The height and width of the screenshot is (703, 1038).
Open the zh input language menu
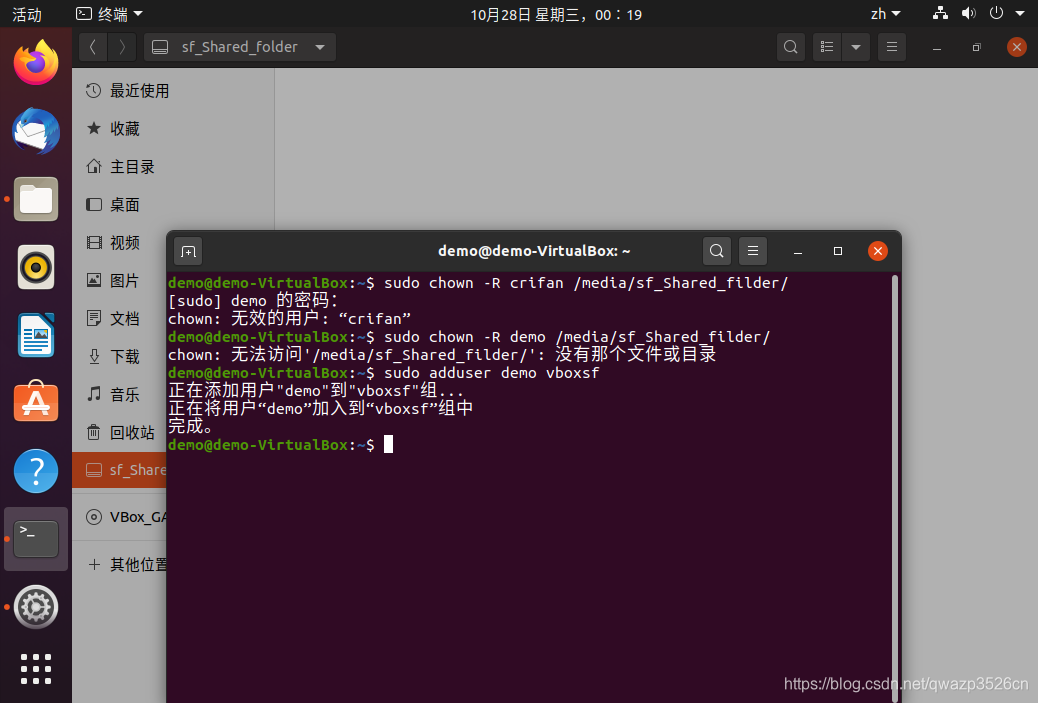tap(885, 14)
